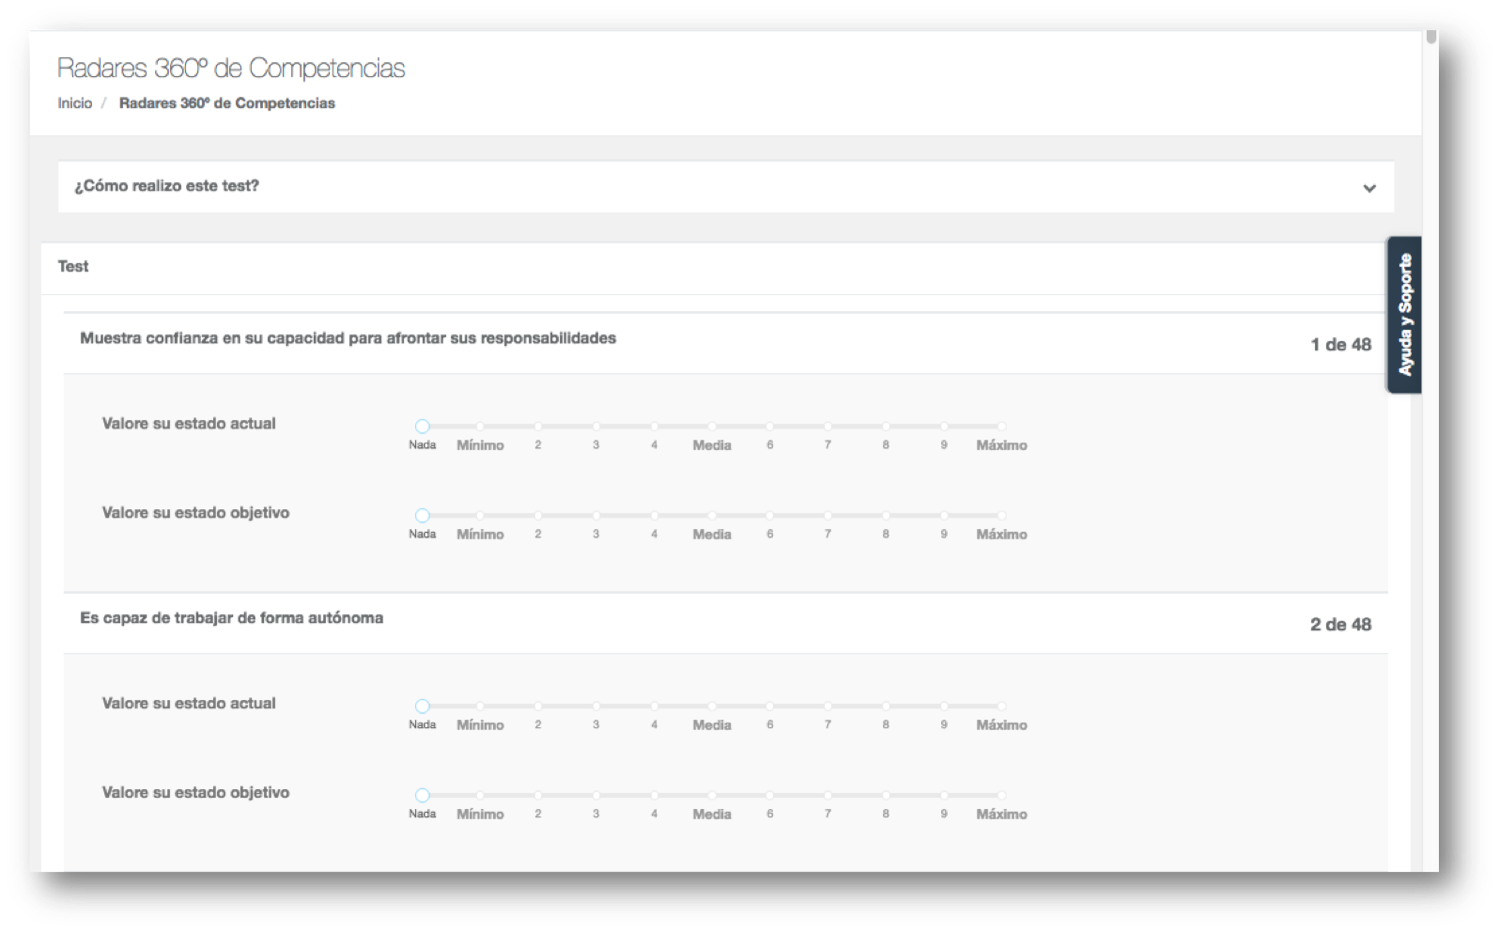Expand the ¿Cómo realizo este test? panel
Image resolution: width=1500 pixels, height=934 pixels.
coord(725,186)
